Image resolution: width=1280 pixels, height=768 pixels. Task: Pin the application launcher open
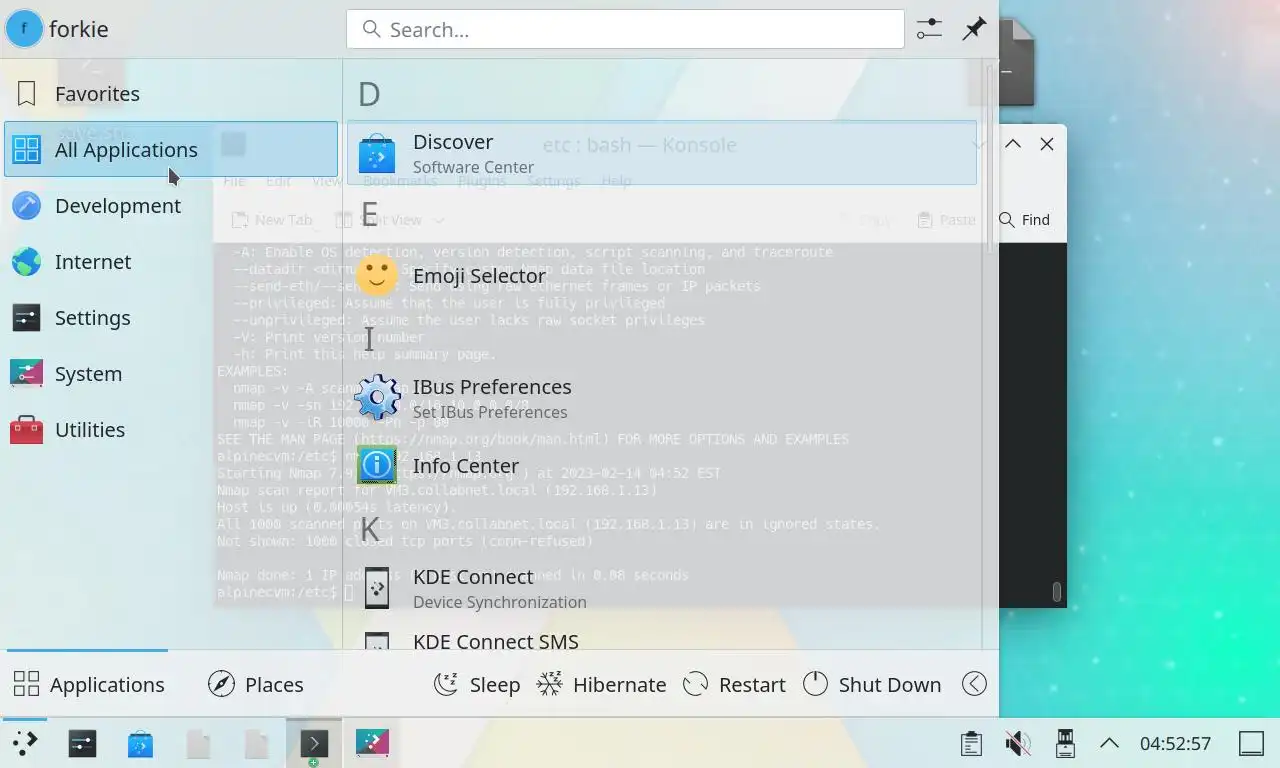tap(974, 29)
